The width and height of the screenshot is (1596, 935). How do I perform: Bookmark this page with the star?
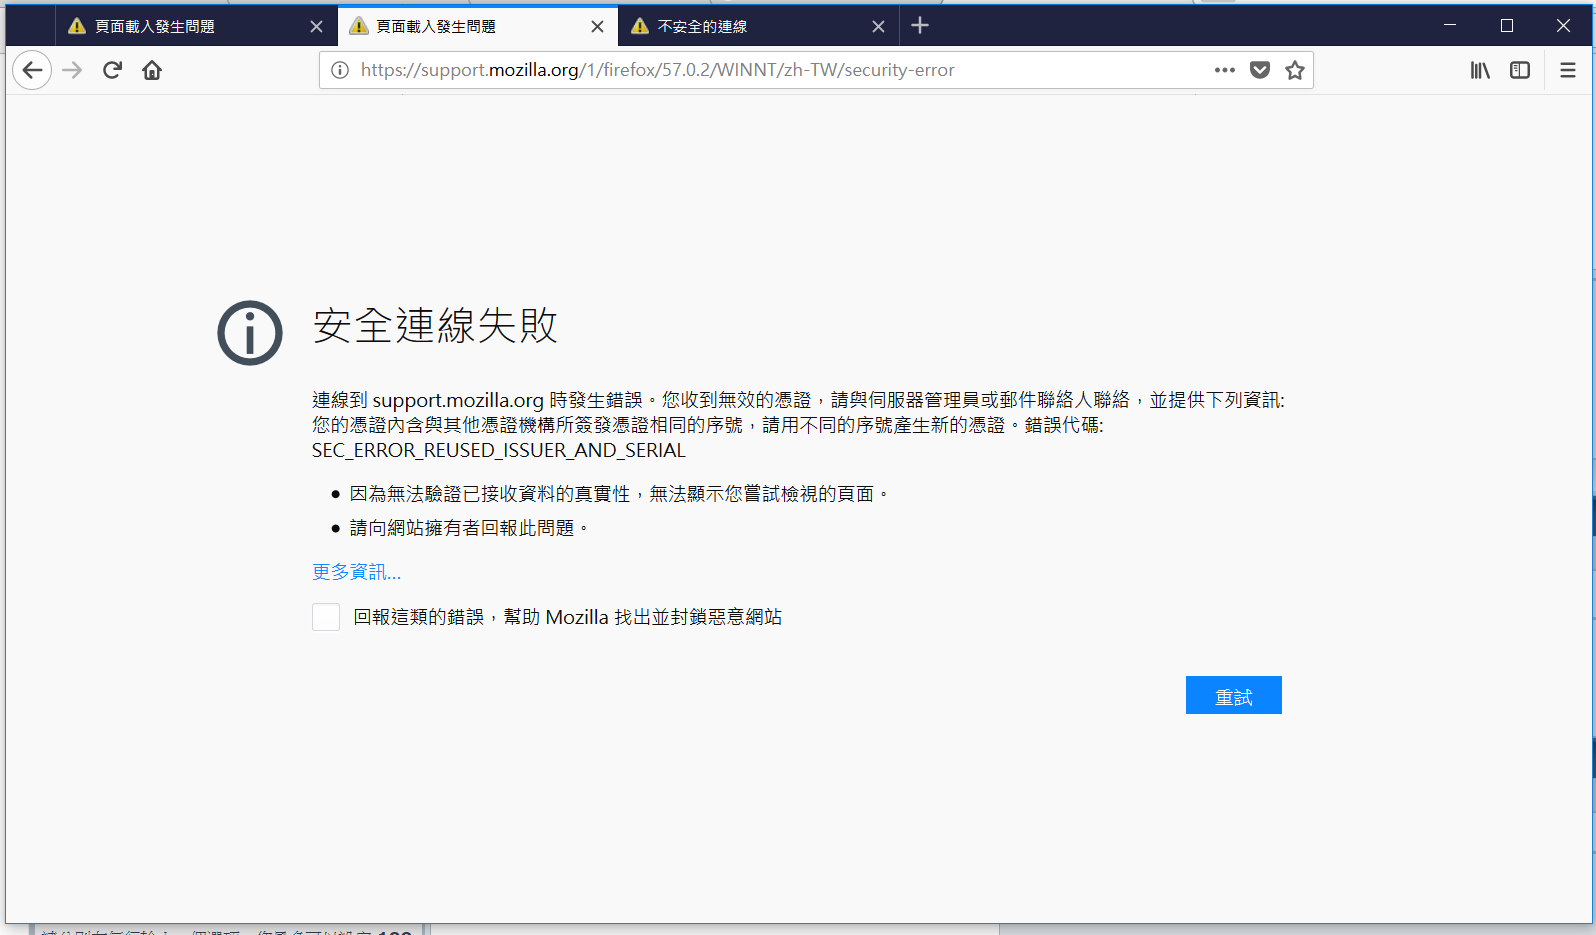coord(1295,70)
